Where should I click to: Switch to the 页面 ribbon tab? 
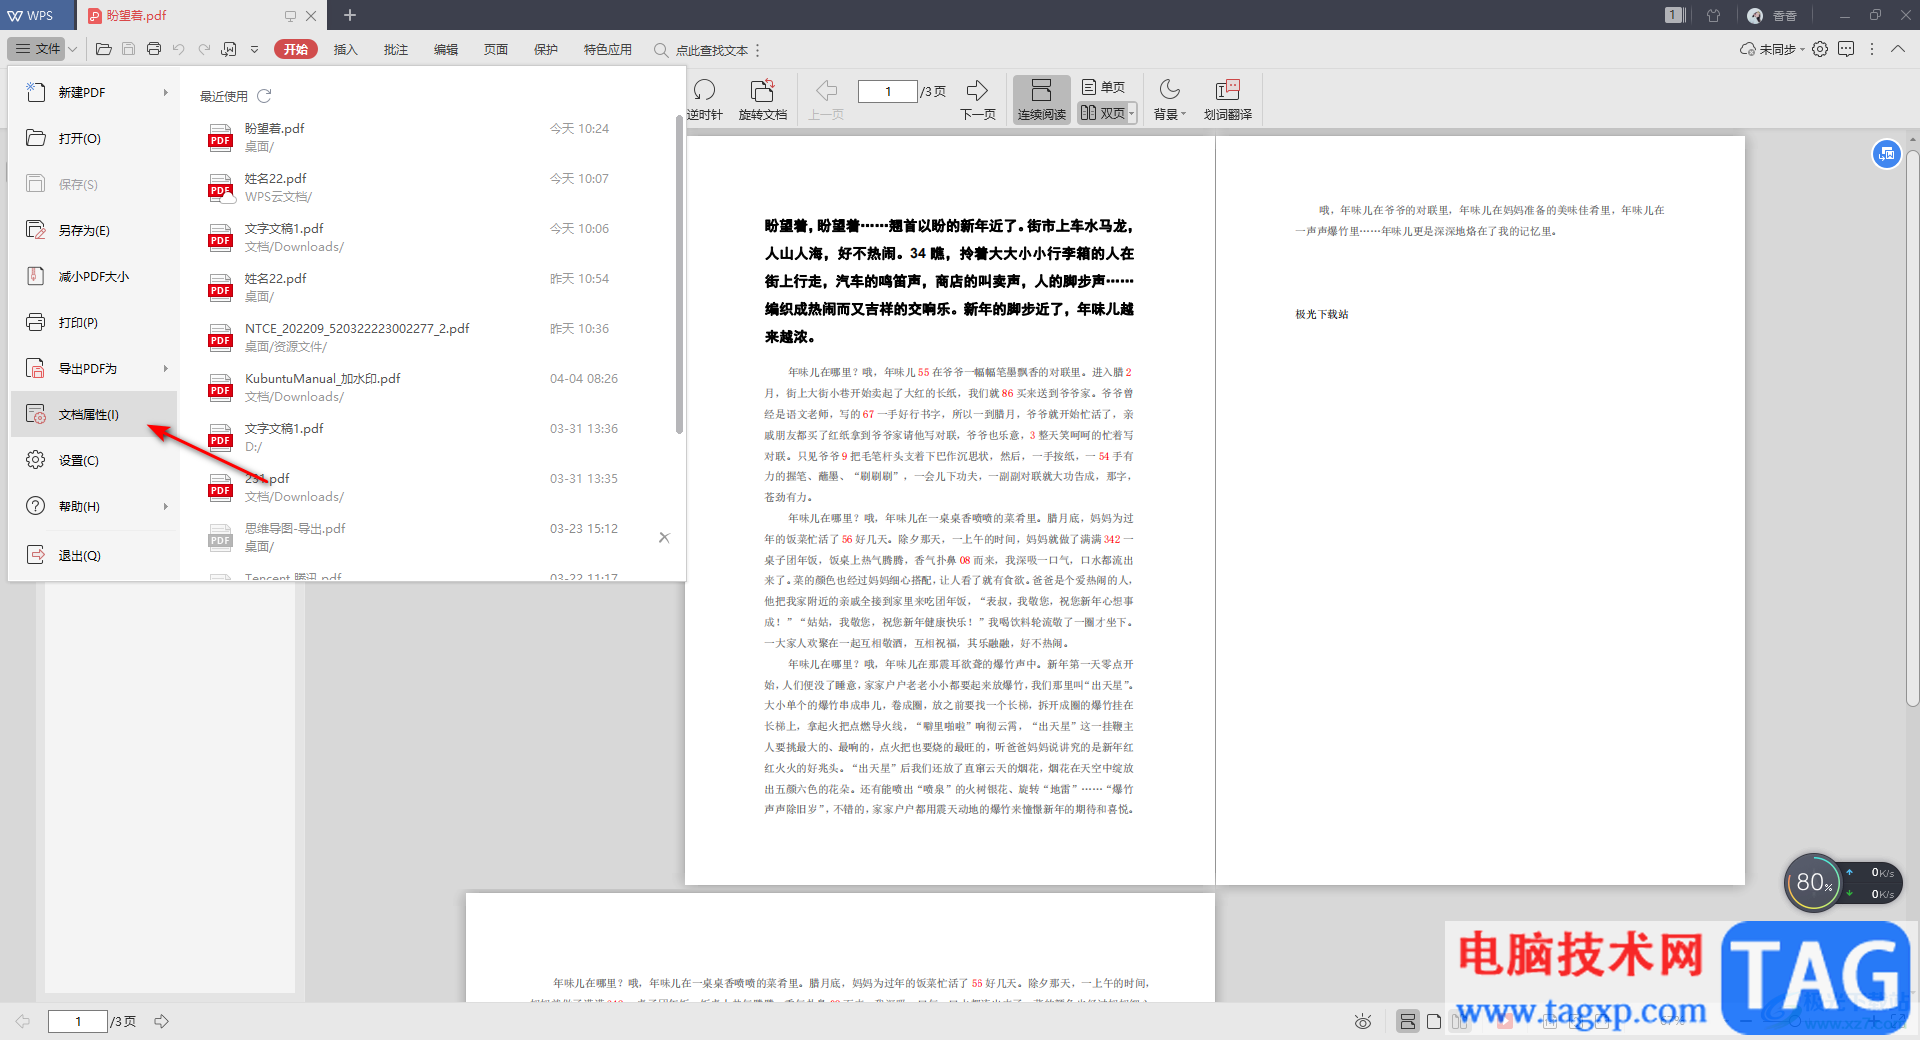tap(495, 49)
